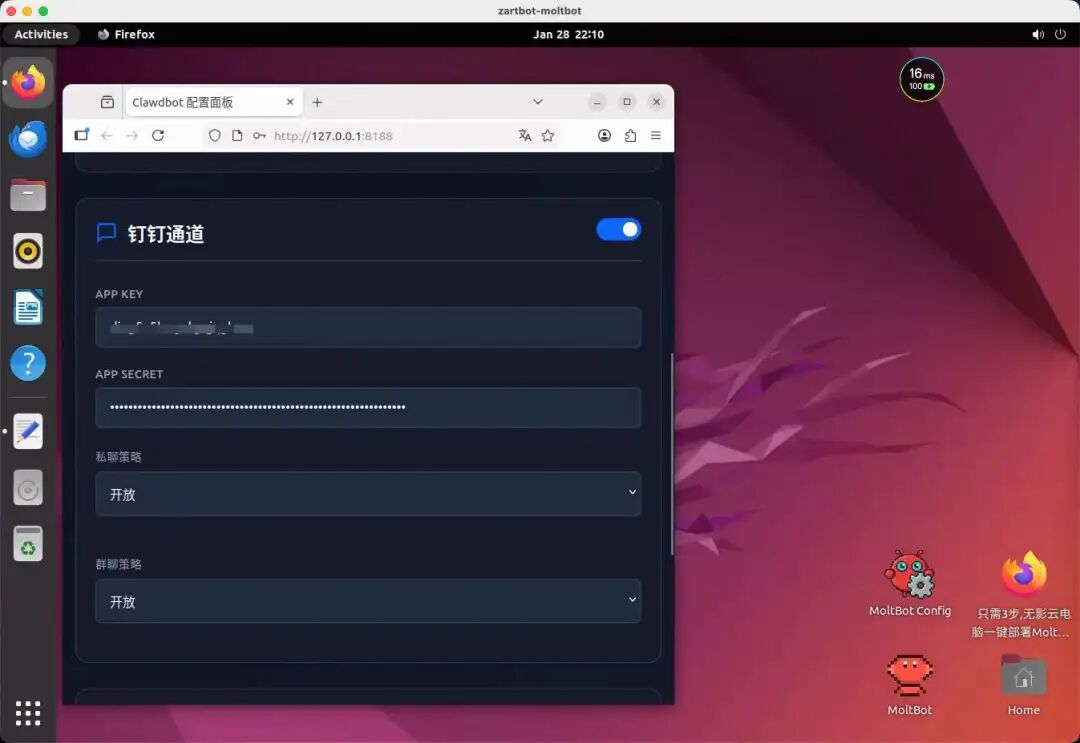Open the 私聊策略 dropdown
1080x743 pixels.
coord(368,493)
